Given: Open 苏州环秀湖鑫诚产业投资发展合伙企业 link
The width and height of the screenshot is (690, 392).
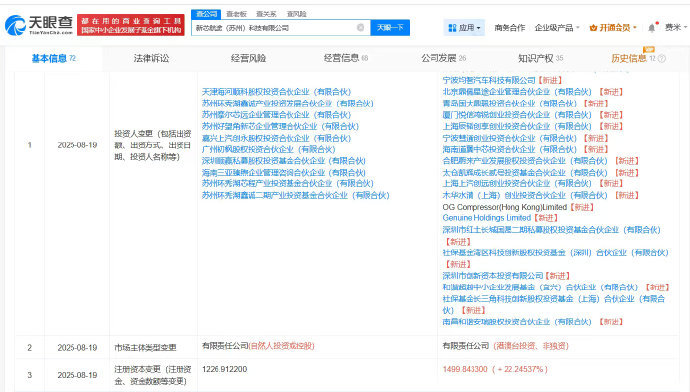Looking at the screenshot, I should tap(287, 103).
